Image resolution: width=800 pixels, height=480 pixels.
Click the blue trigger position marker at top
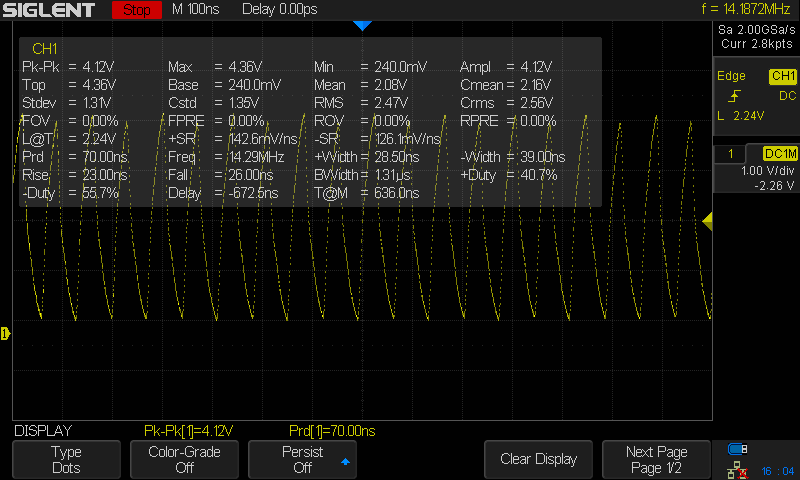(x=362, y=25)
